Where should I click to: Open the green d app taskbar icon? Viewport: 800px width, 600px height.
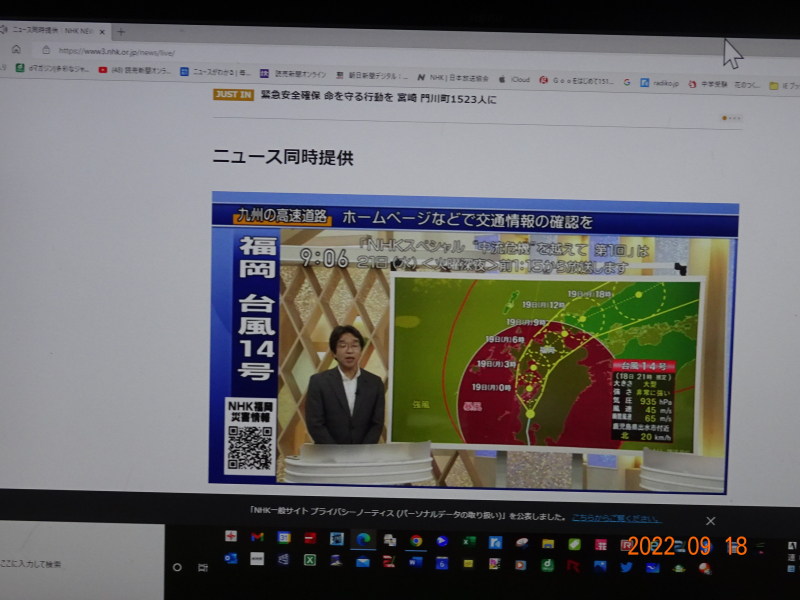547,565
